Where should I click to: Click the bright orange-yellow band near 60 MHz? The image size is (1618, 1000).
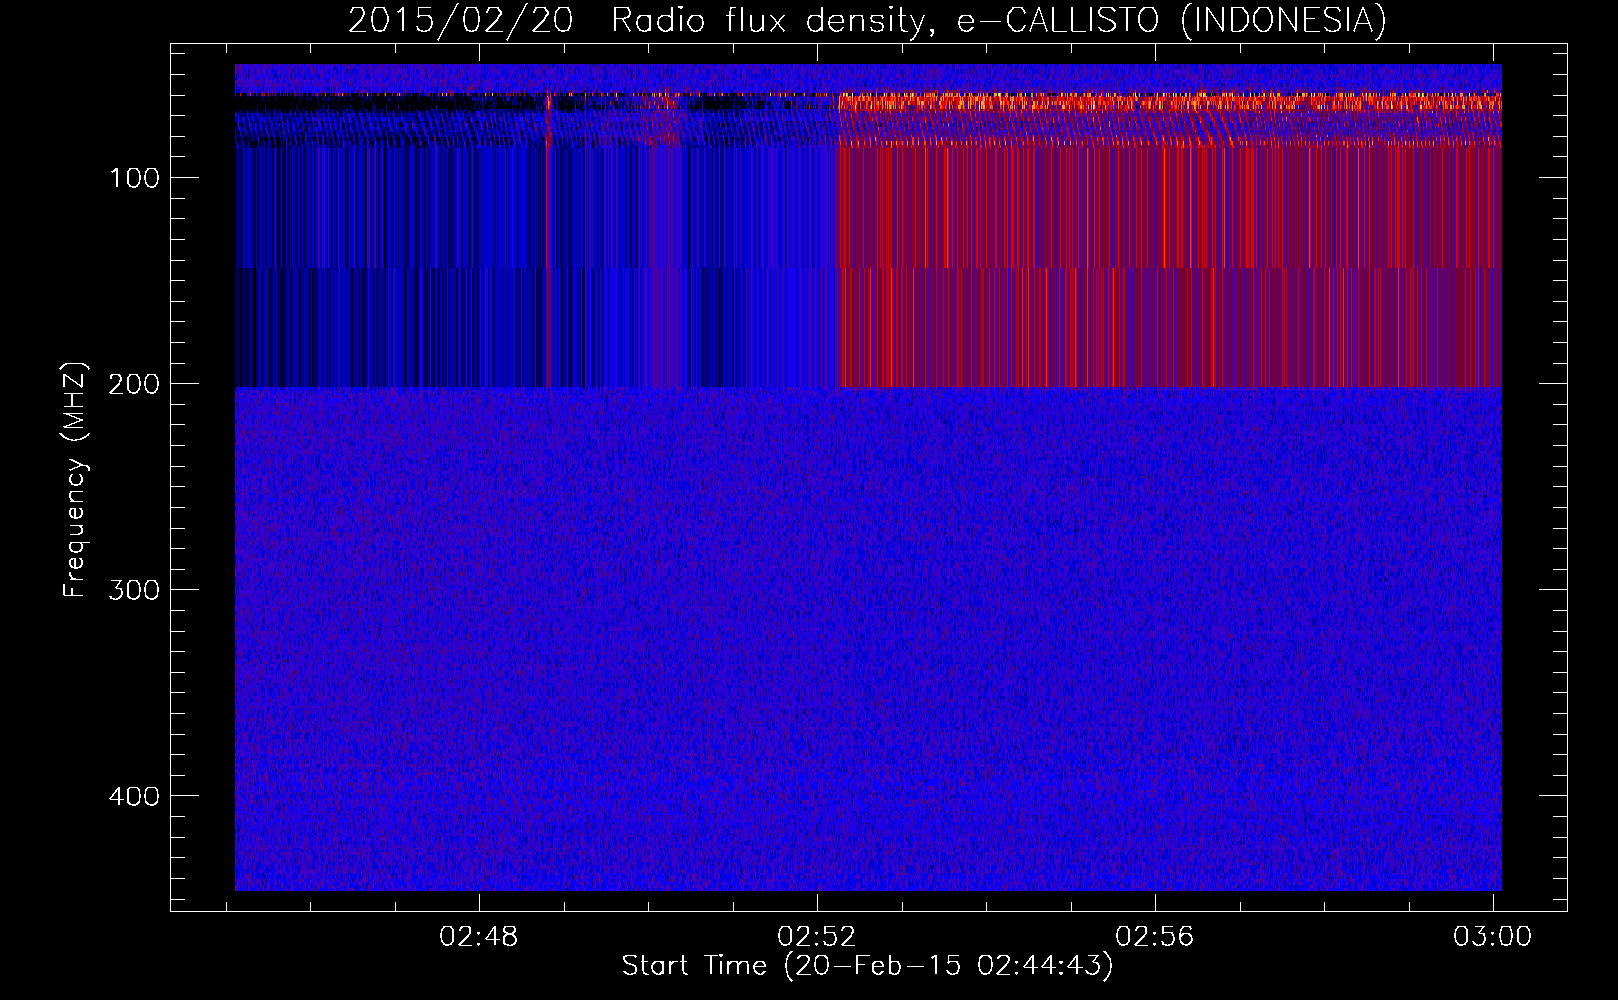(x=1170, y=101)
